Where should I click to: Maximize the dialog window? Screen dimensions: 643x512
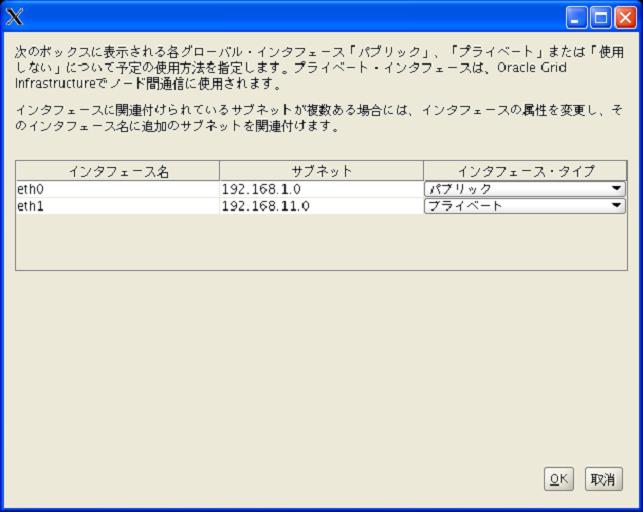click(x=601, y=18)
